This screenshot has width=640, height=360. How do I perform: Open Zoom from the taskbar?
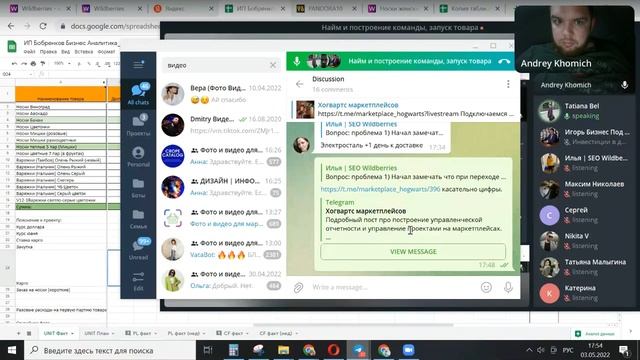[409, 350]
